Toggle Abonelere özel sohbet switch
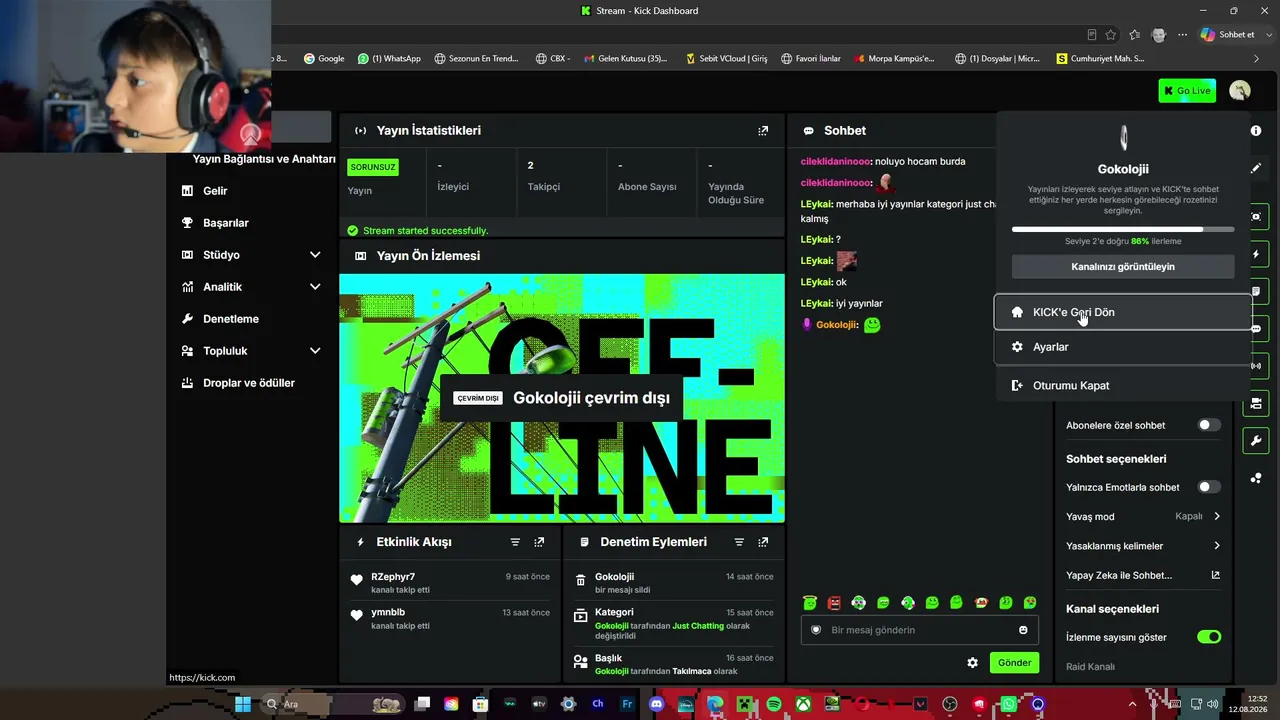This screenshot has width=1280, height=720. click(x=1209, y=425)
